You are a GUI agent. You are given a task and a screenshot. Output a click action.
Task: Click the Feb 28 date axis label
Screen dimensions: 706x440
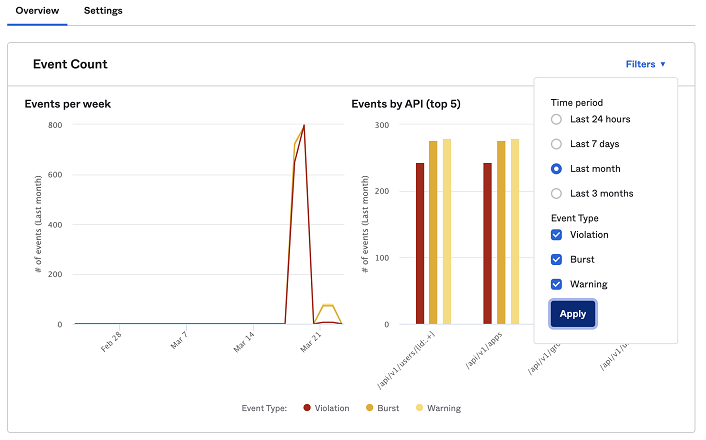point(110,344)
